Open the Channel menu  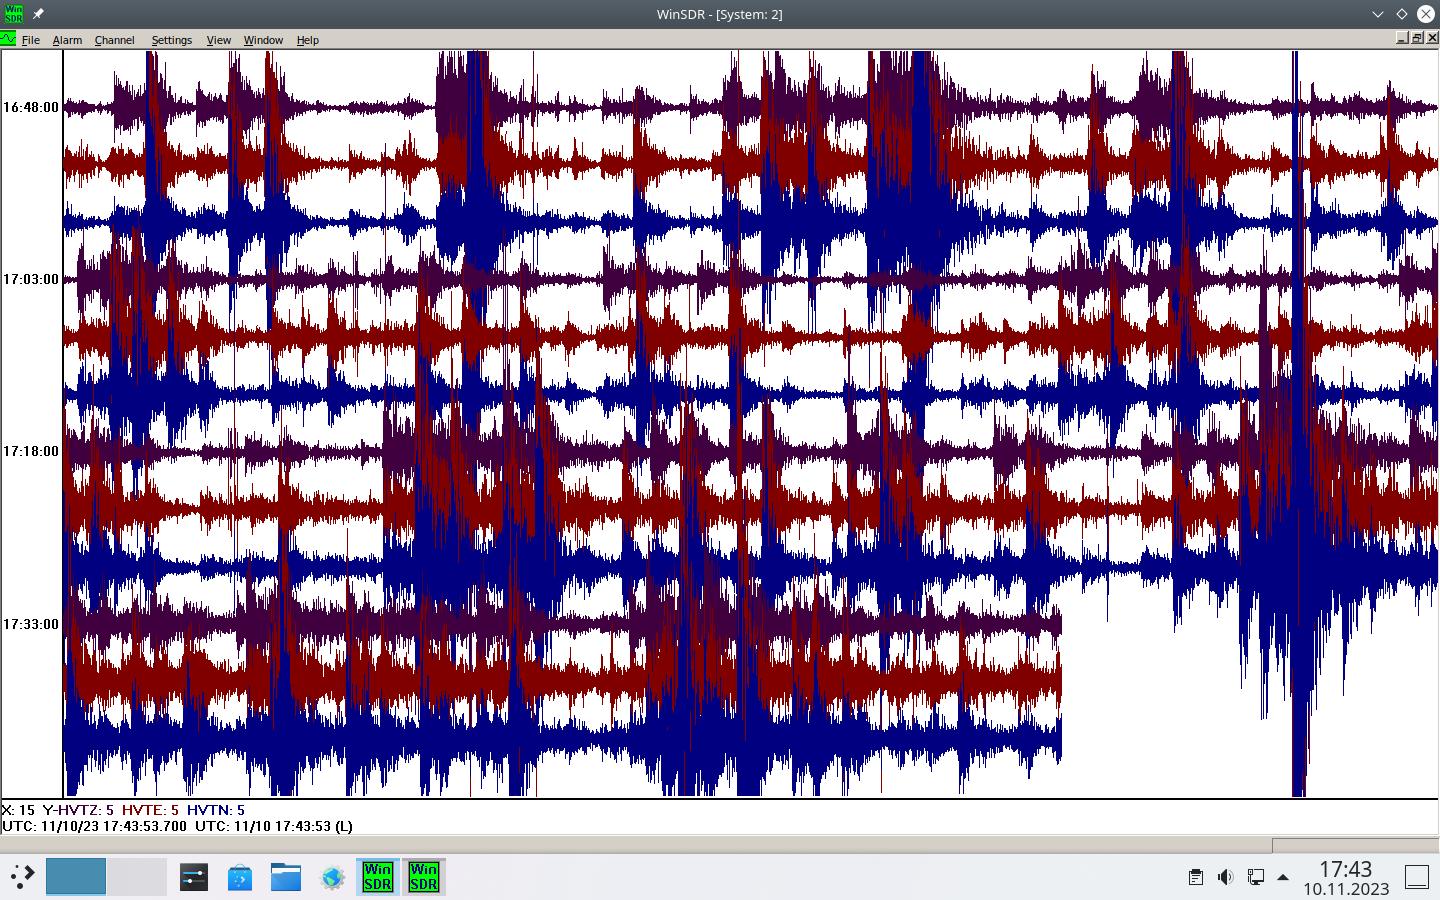coord(114,40)
